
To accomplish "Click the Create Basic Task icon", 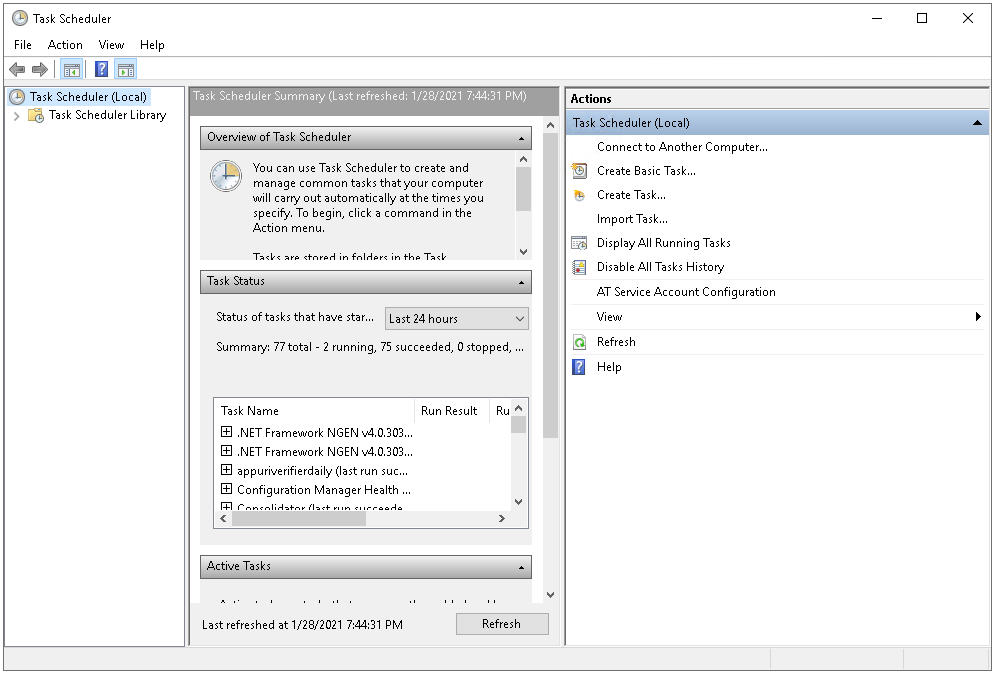I will coord(580,171).
